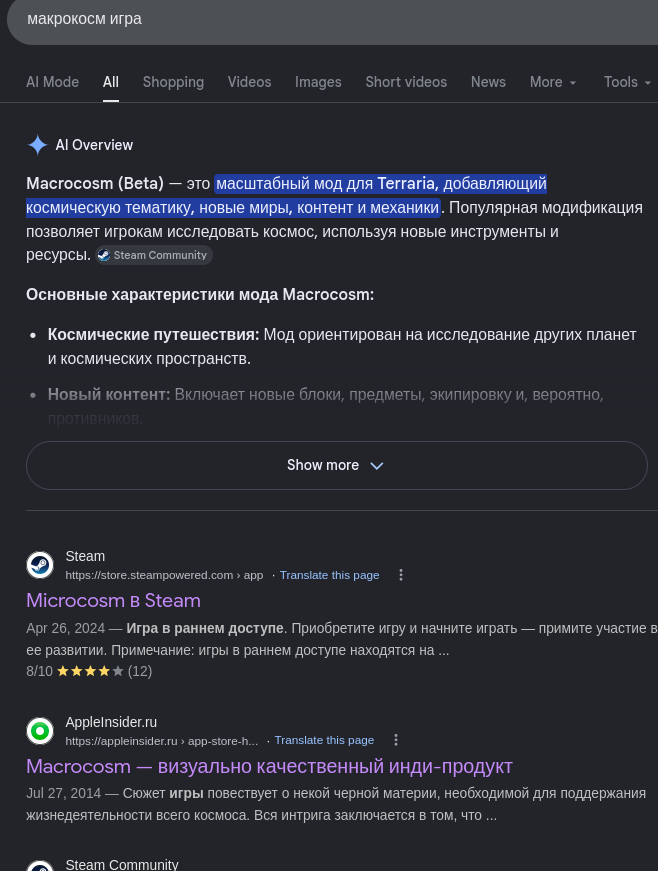Go to the Shopping tab
The image size is (658, 871).
[x=173, y=82]
